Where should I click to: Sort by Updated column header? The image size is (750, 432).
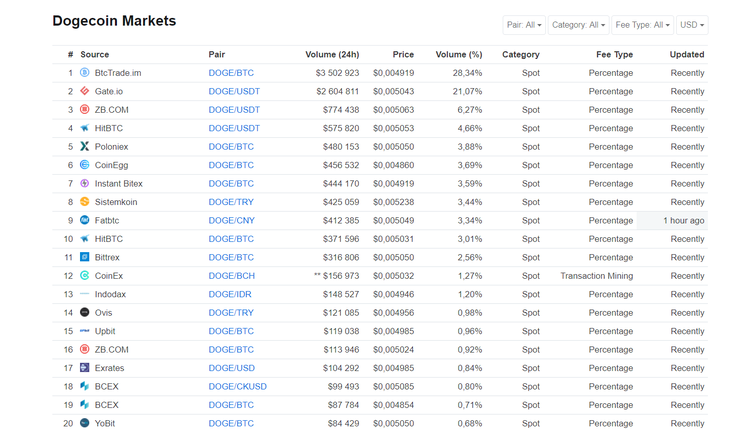[686, 54]
